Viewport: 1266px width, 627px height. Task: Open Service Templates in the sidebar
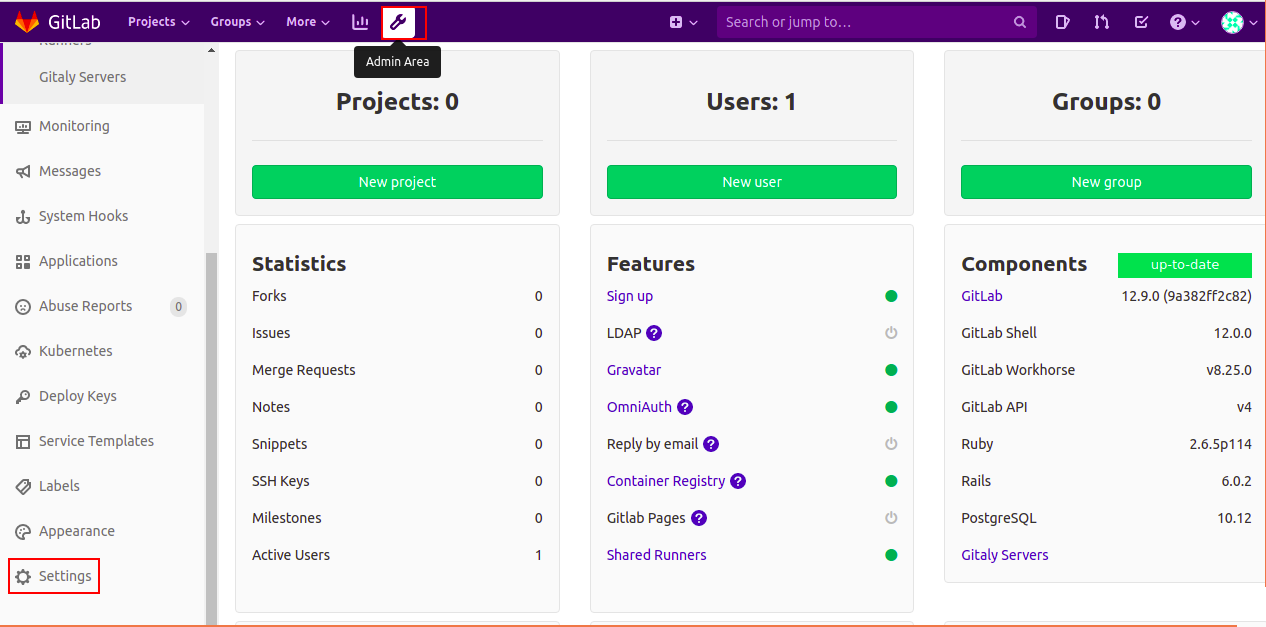[x=96, y=441]
